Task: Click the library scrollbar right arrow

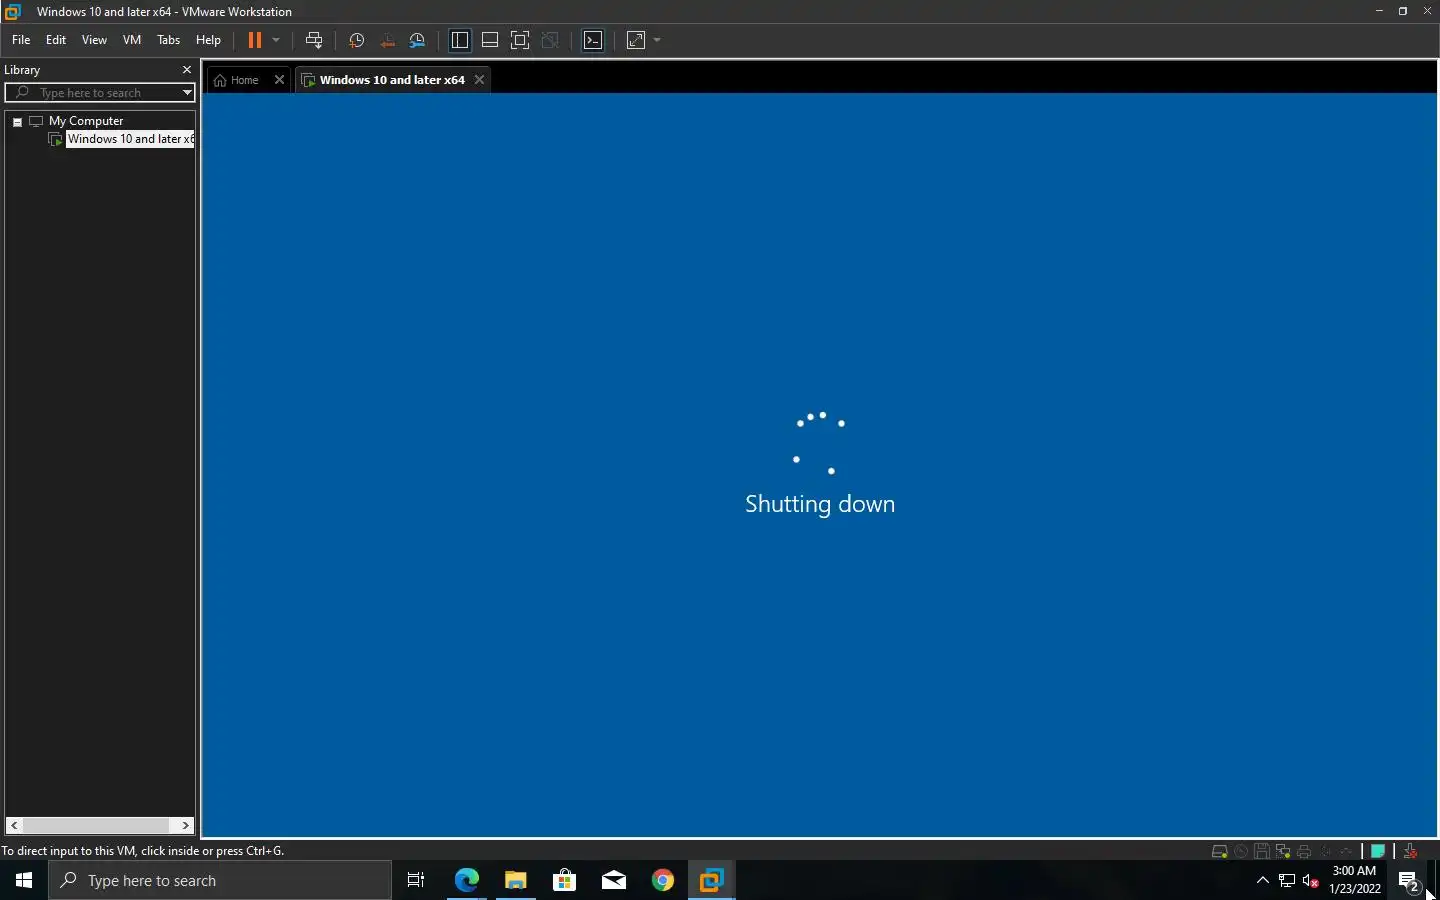Action: pos(186,826)
